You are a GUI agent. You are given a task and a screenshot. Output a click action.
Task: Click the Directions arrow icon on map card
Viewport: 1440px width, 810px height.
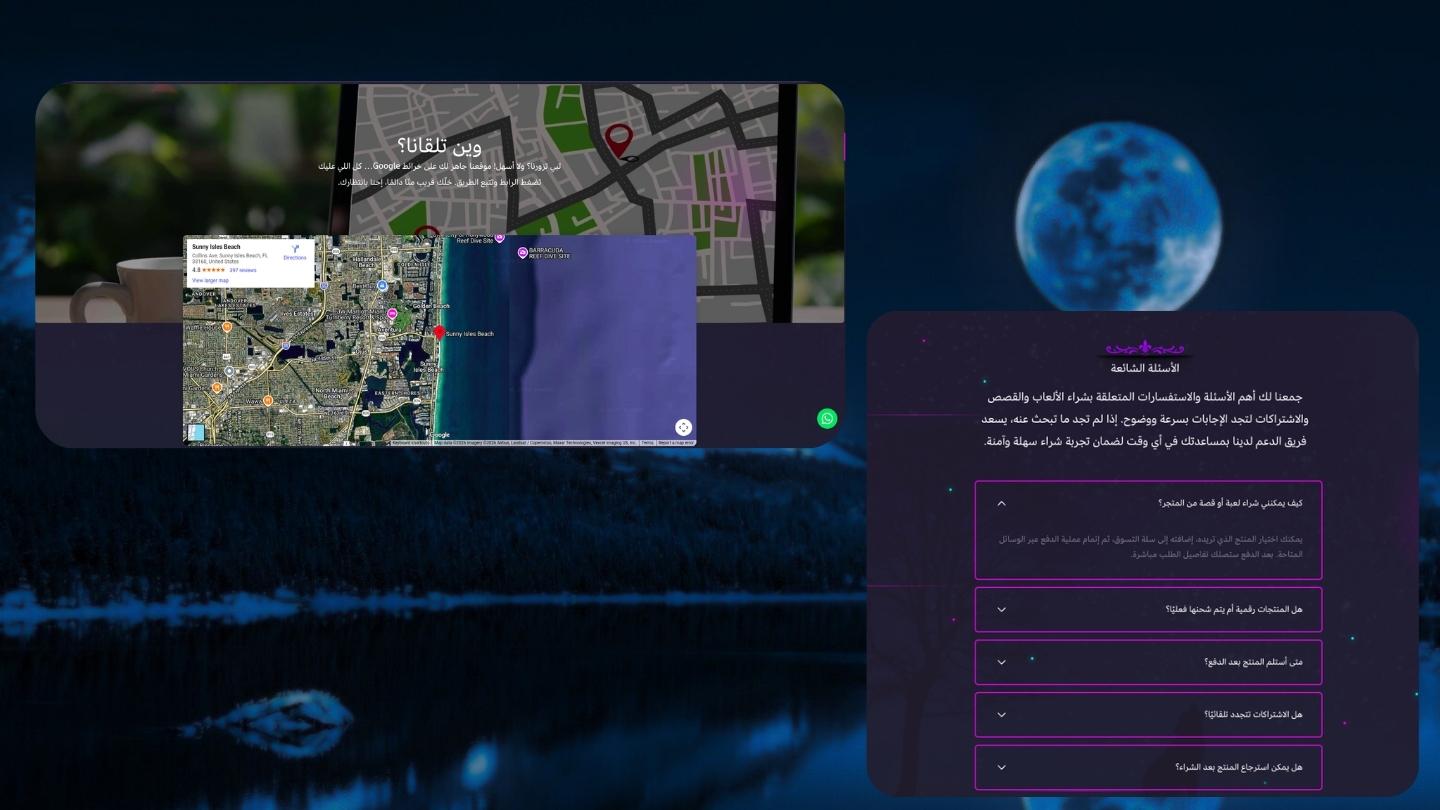point(295,249)
